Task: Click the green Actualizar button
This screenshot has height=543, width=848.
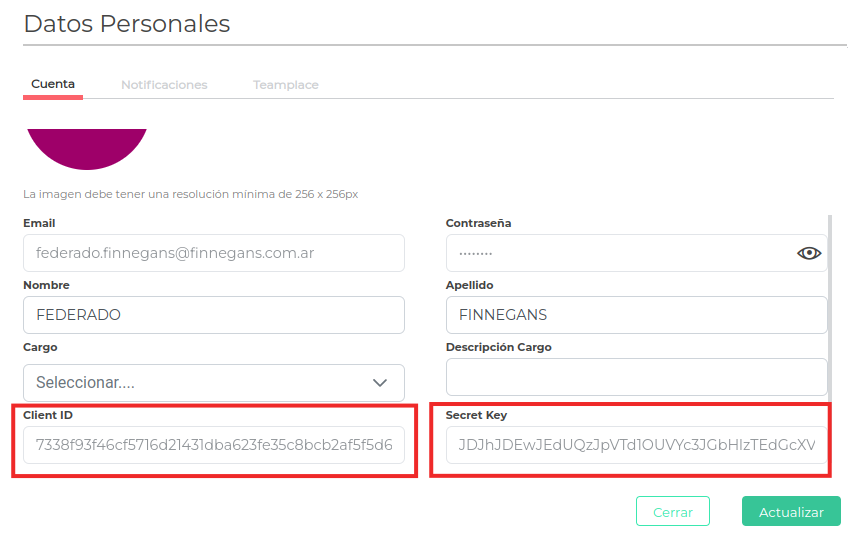Action: tap(791, 512)
